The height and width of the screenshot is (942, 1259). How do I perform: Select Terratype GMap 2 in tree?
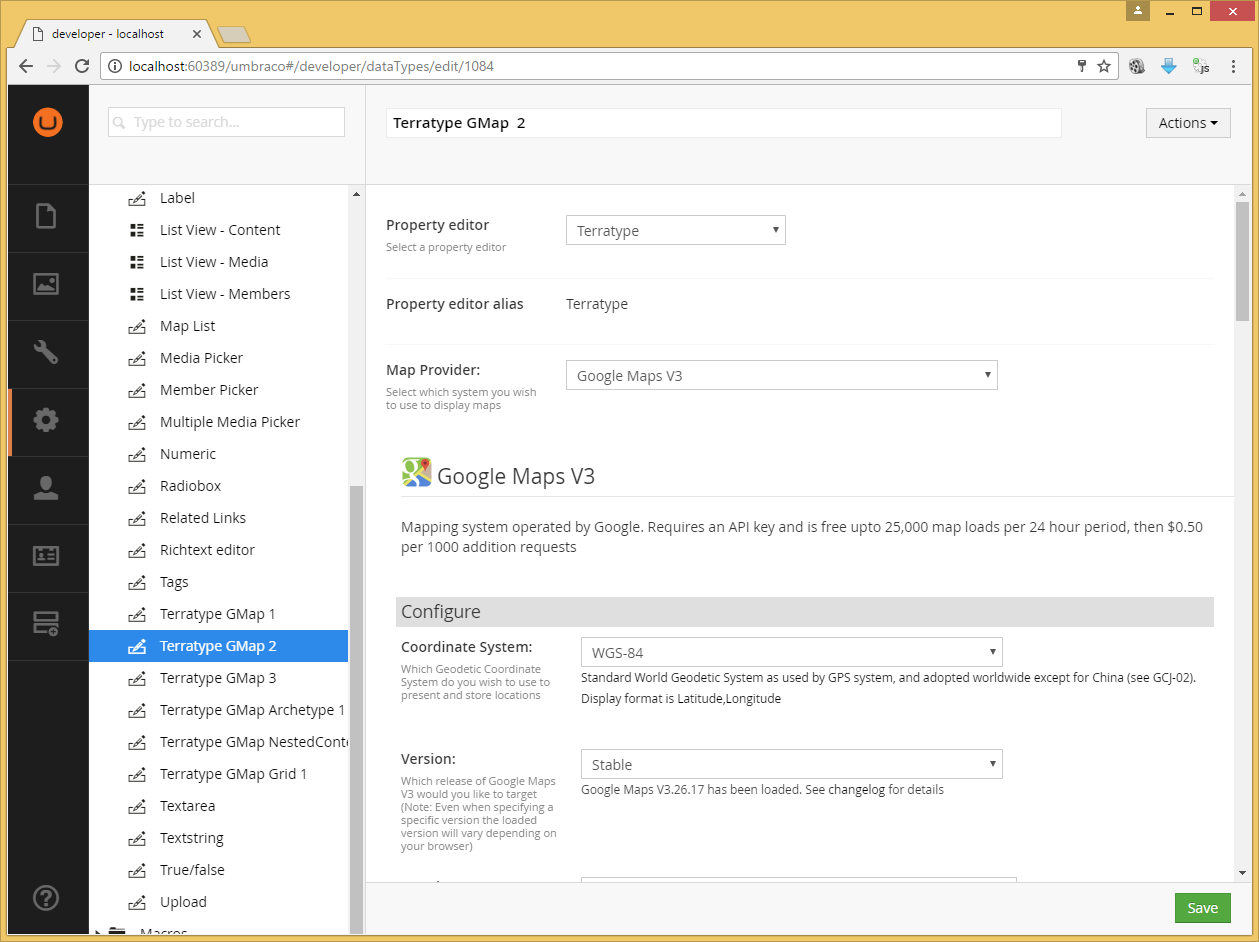[218, 646]
